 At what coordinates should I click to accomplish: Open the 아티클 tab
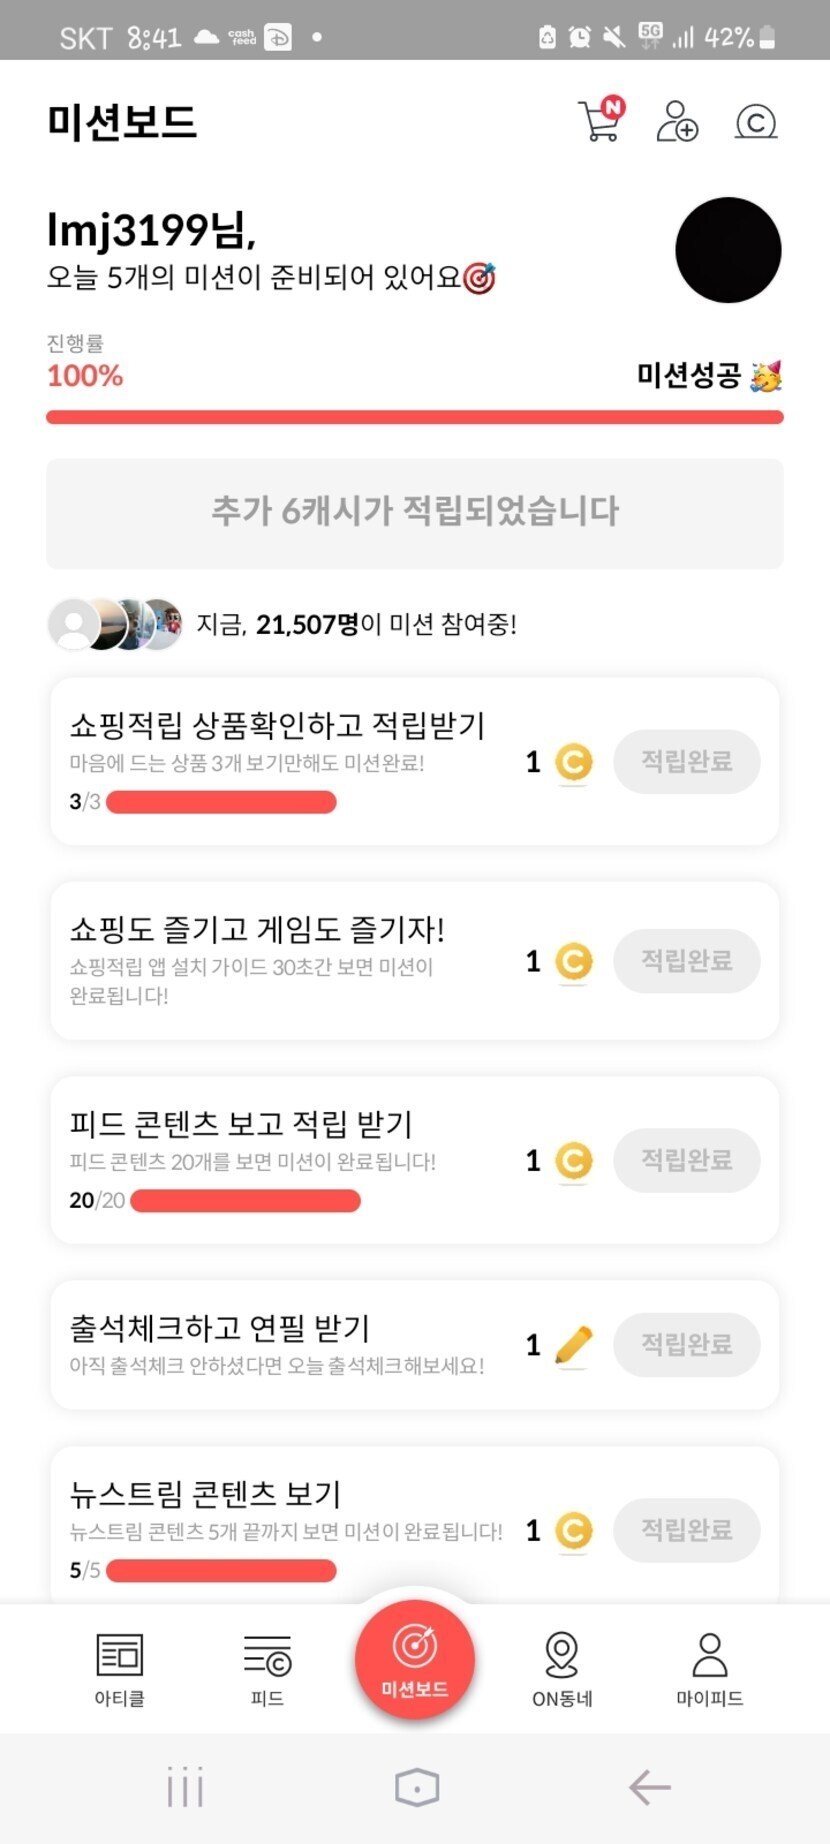[x=119, y=1668]
